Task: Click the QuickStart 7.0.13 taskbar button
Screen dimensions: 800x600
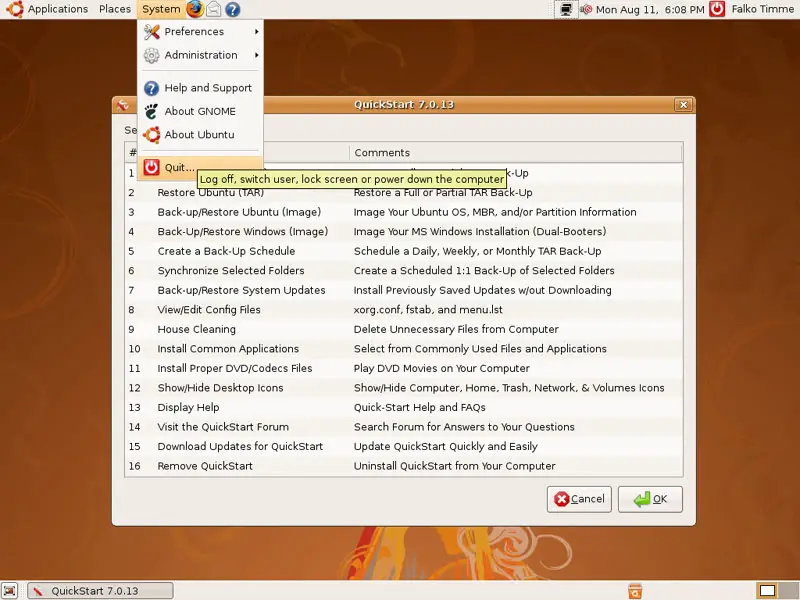Action: tap(100, 591)
